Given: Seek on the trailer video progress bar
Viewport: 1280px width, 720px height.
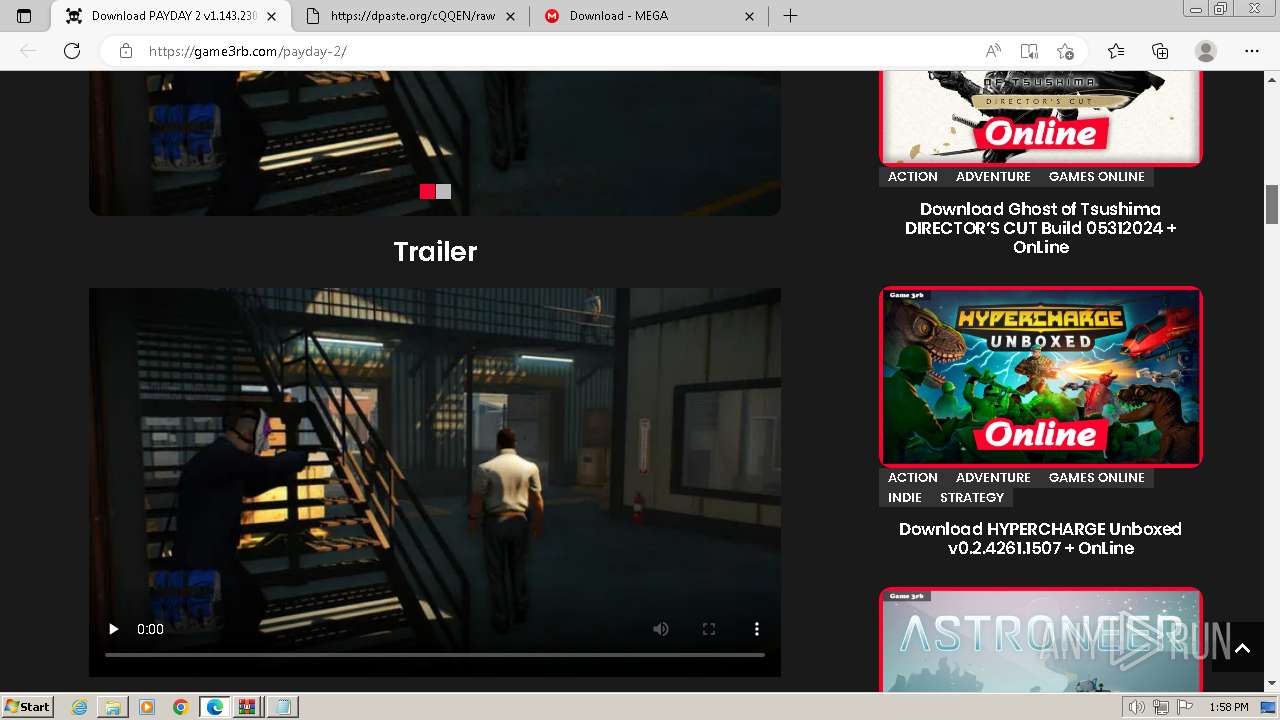Looking at the screenshot, I should [435, 655].
